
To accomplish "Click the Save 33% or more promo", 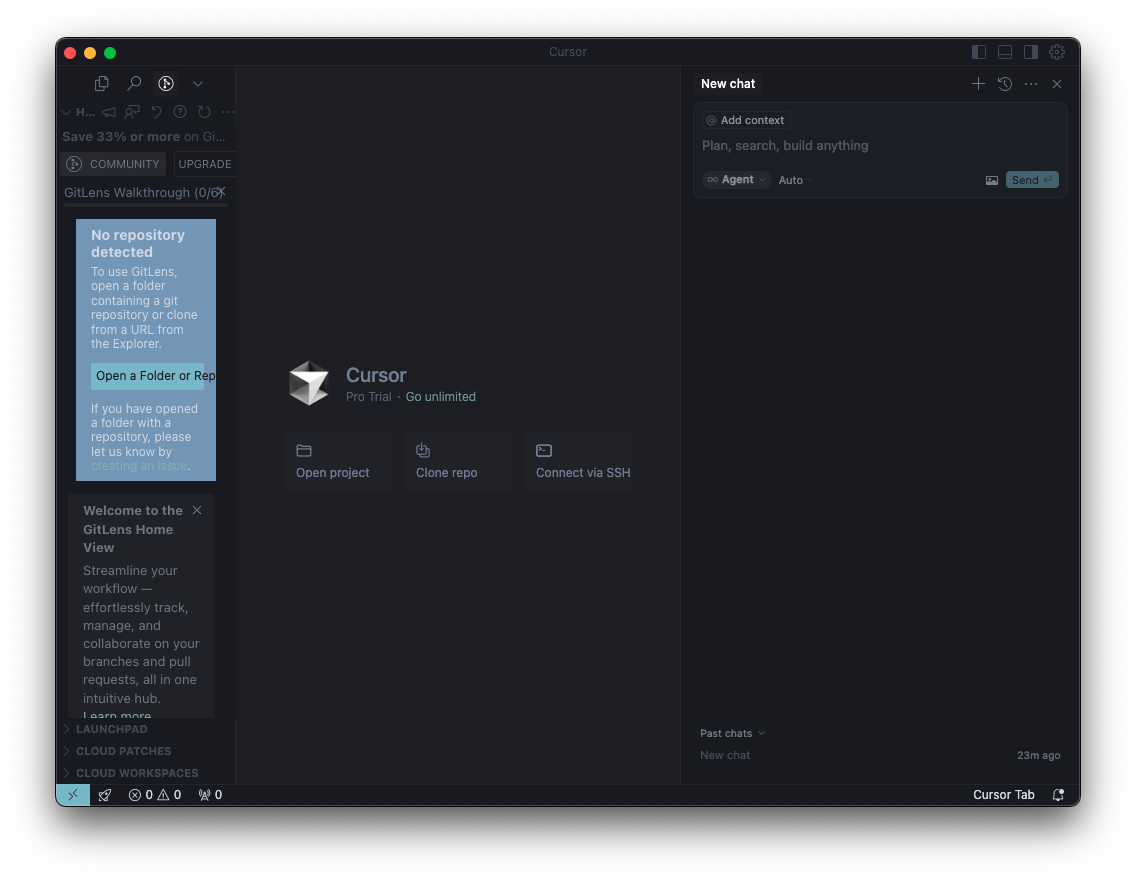I will coord(144,136).
